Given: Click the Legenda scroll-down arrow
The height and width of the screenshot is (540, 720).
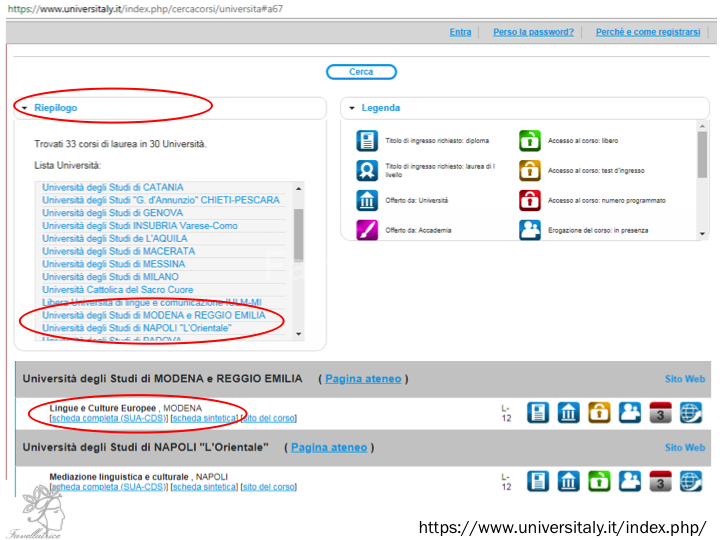Looking at the screenshot, I should 702,233.
